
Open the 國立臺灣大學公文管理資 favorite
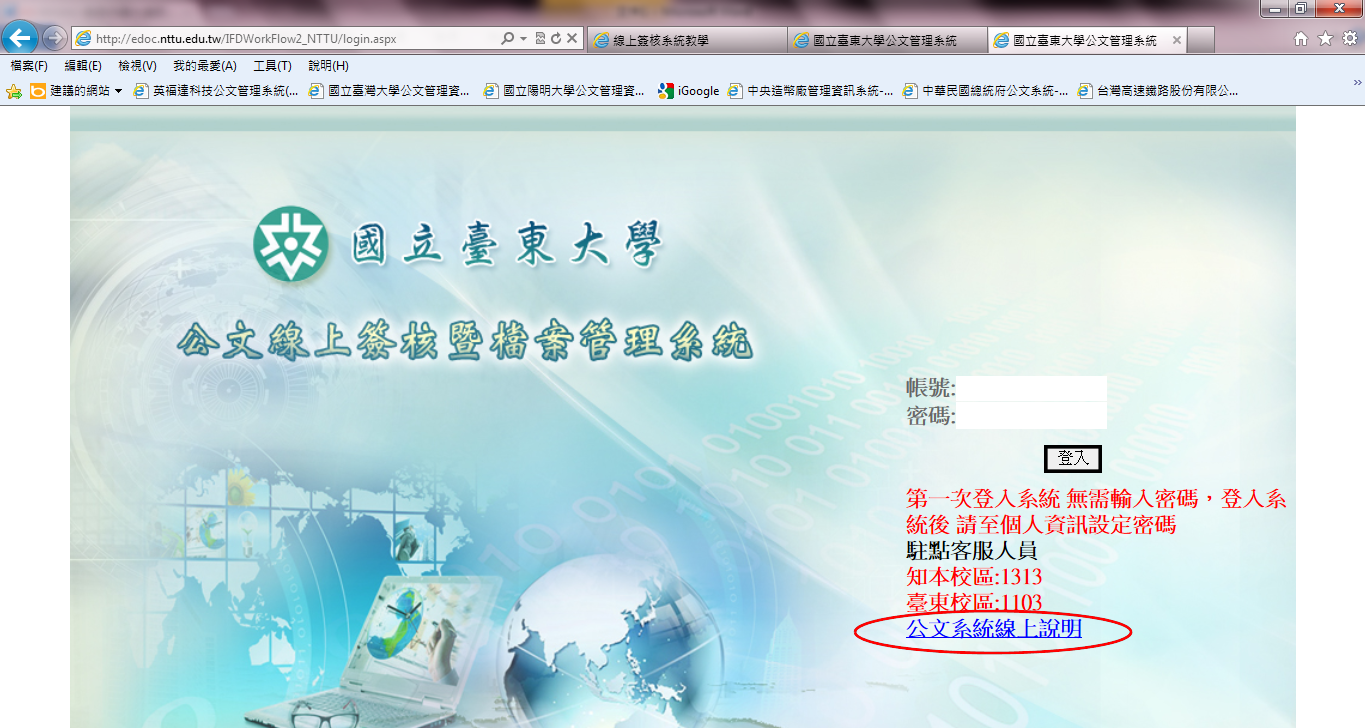coord(389,91)
